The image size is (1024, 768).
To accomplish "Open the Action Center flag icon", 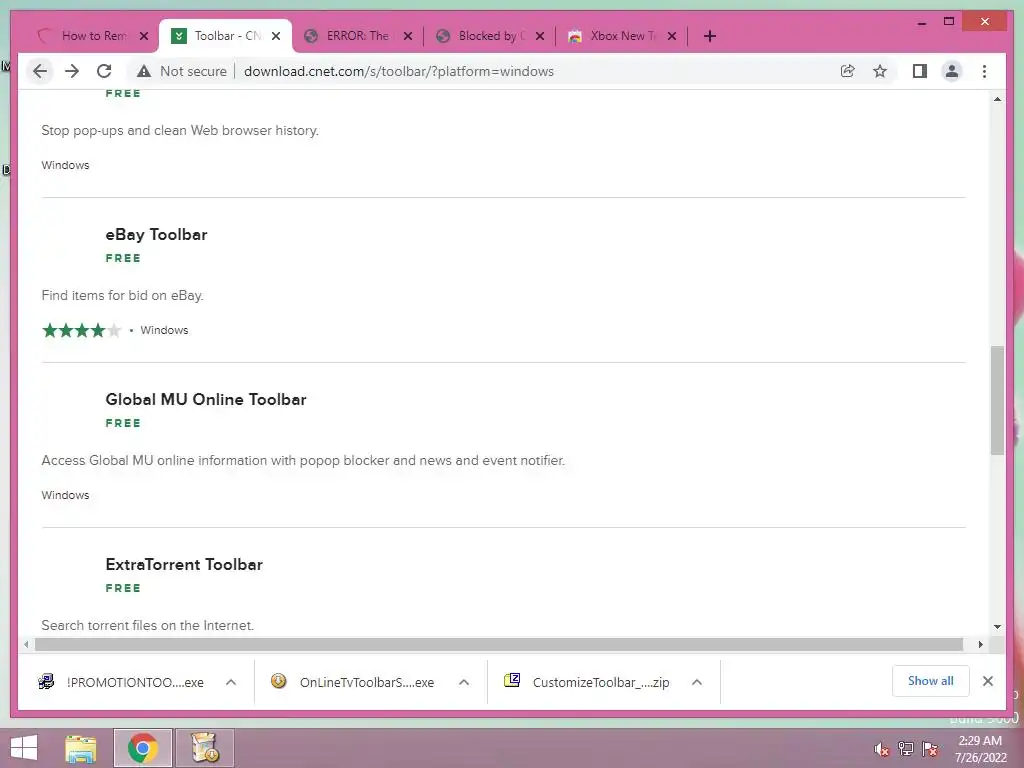I will [x=930, y=749].
